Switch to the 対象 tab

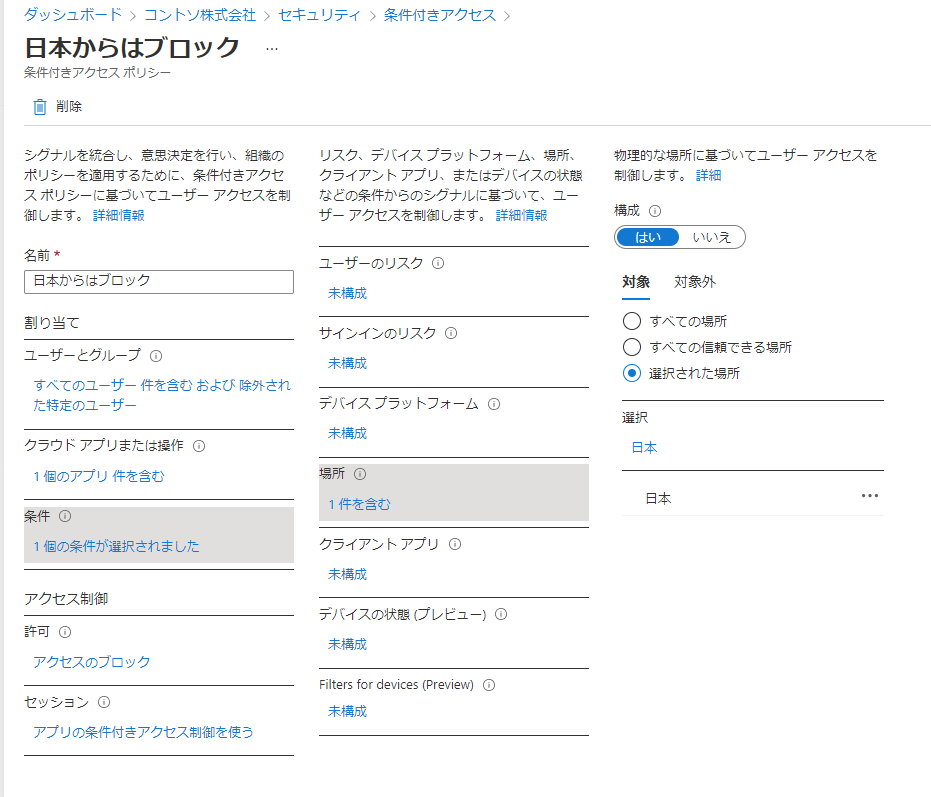(x=636, y=282)
